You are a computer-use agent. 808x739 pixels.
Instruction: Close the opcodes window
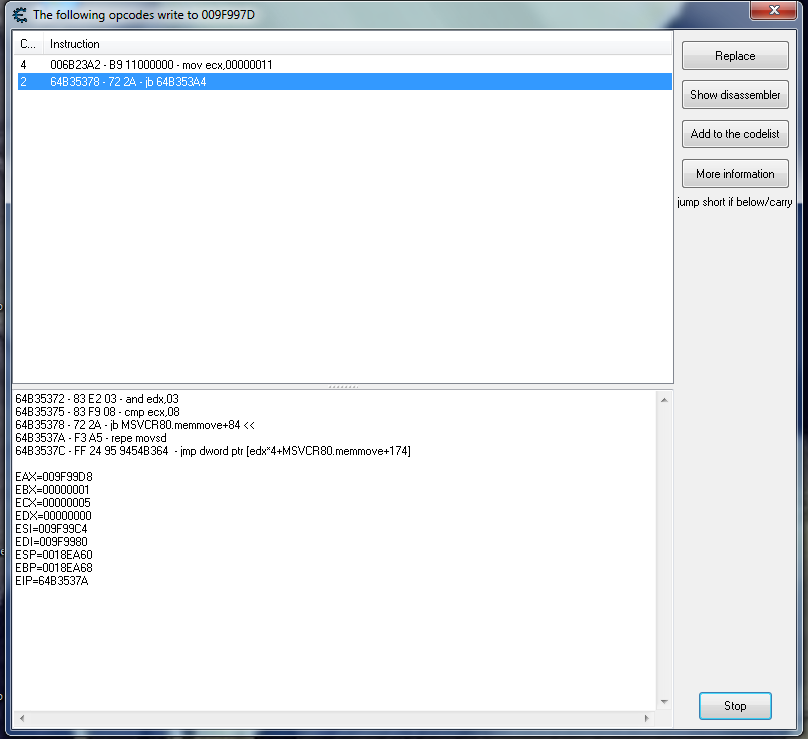tap(773, 10)
